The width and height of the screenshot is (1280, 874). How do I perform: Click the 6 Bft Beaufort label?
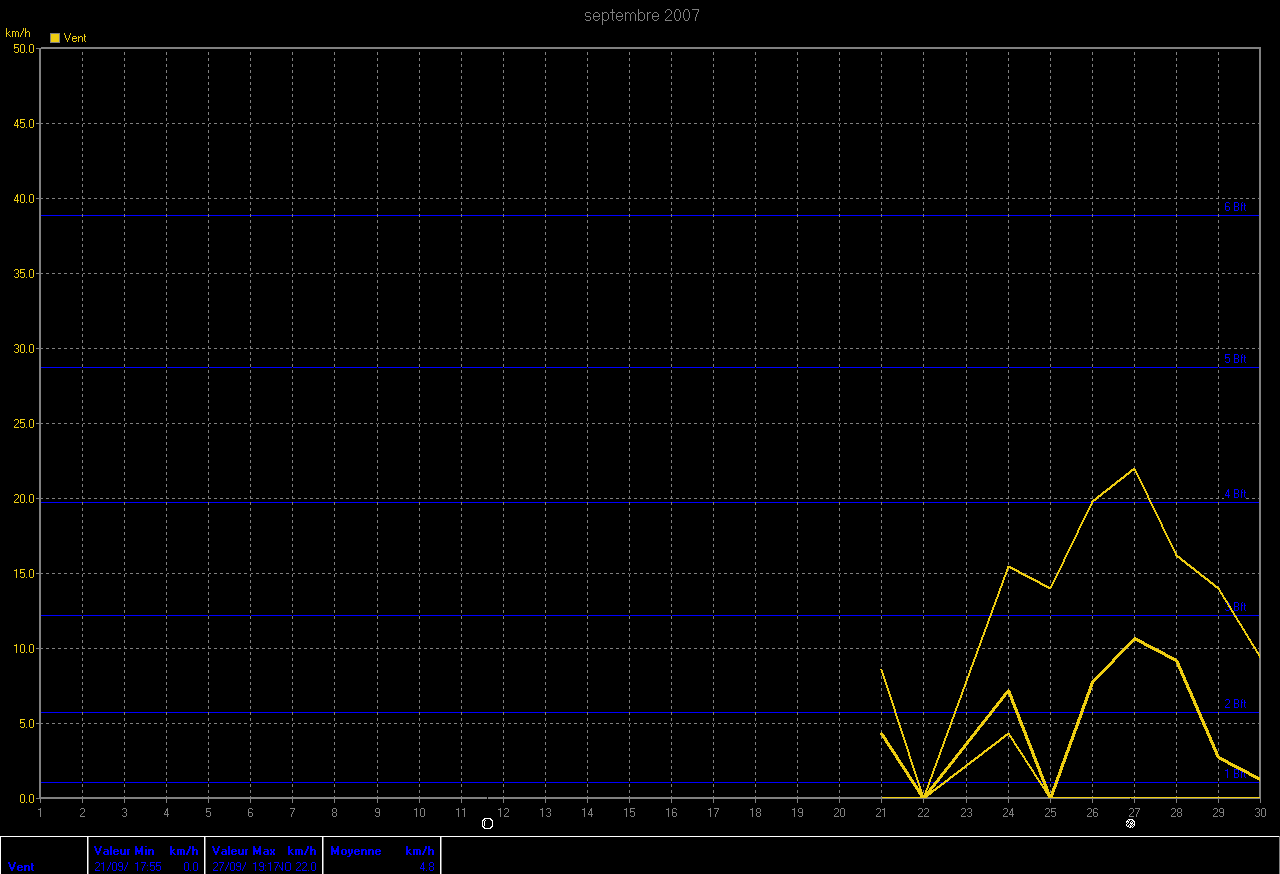click(x=1236, y=207)
